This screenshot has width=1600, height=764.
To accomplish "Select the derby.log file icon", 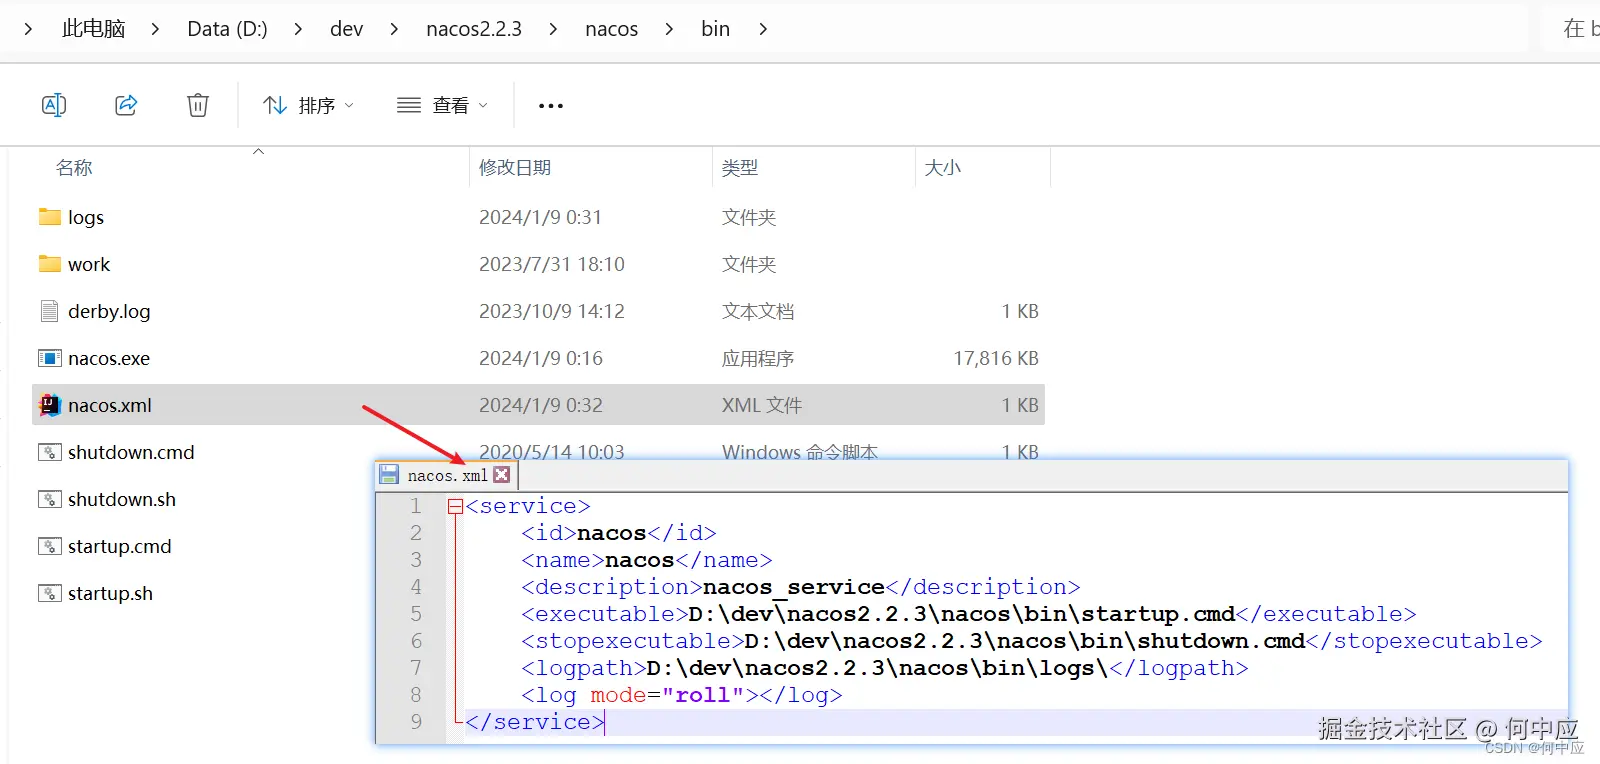I will pyautogui.click(x=50, y=311).
